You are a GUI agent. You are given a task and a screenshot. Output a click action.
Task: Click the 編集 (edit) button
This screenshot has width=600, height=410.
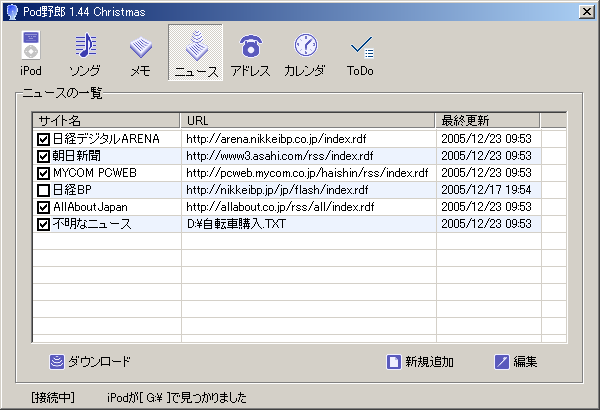[516, 361]
